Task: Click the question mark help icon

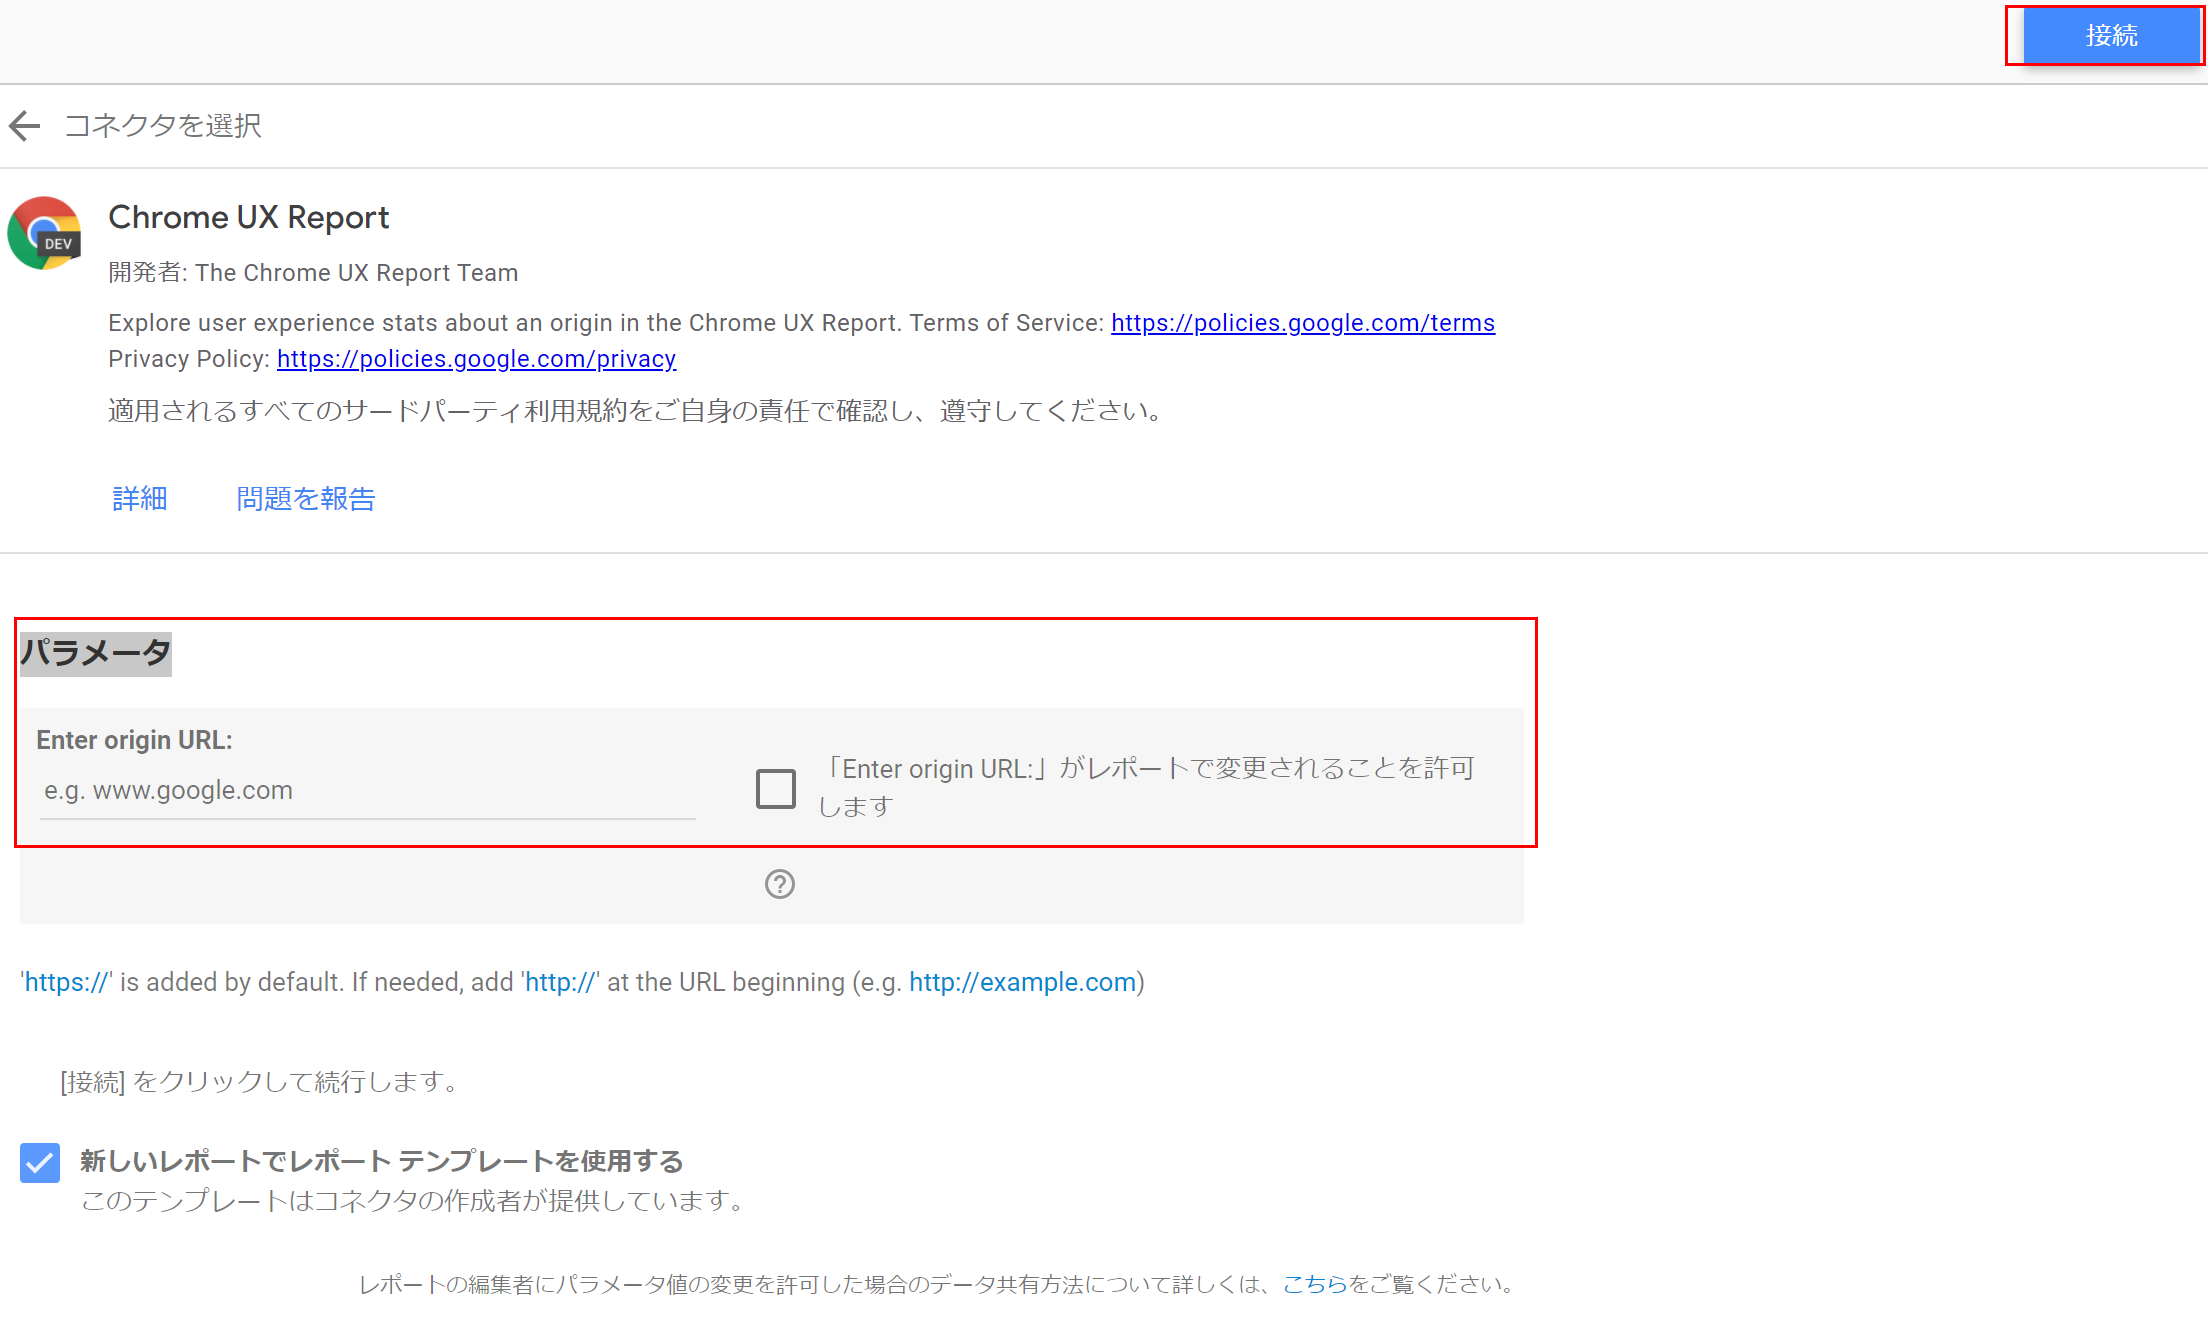Action: pos(779,884)
